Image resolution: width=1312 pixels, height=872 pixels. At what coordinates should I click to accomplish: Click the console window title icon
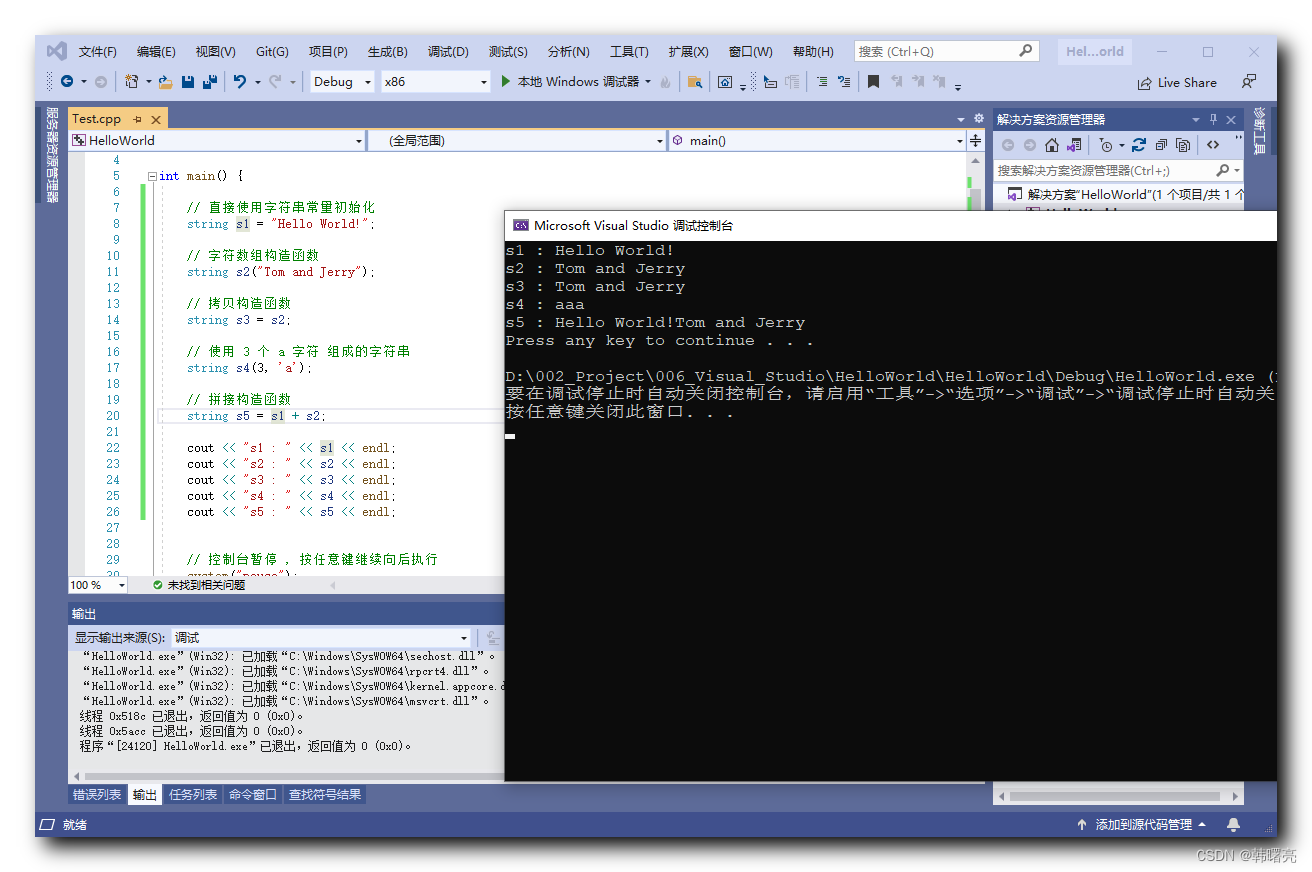tap(520, 226)
